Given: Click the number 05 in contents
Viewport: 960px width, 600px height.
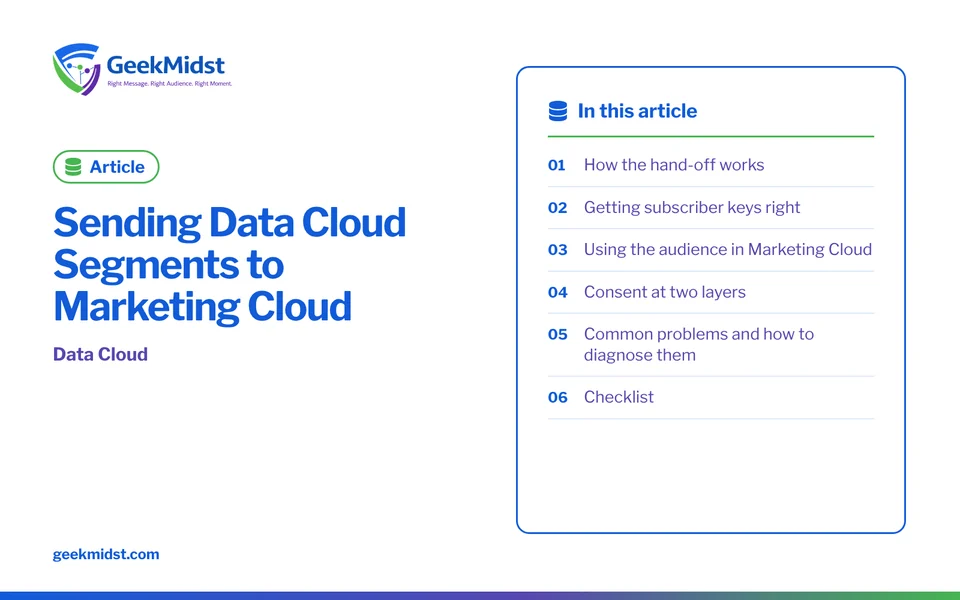Looking at the screenshot, I should pyautogui.click(x=557, y=335).
